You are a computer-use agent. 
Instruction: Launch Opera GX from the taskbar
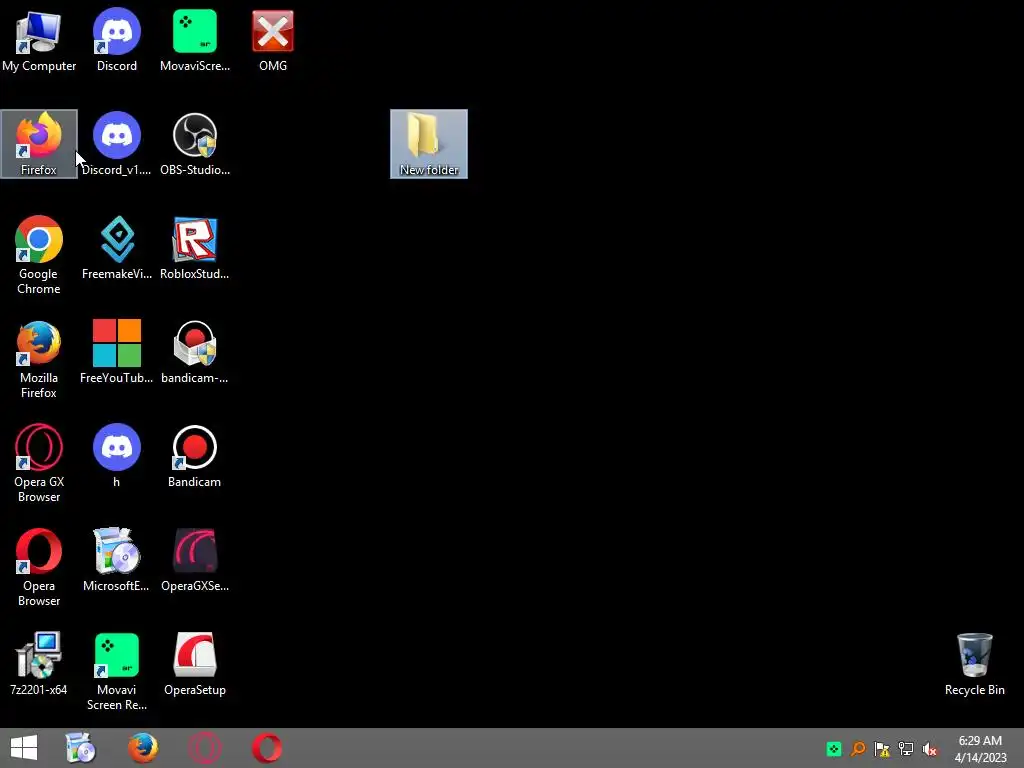pyautogui.click(x=204, y=748)
